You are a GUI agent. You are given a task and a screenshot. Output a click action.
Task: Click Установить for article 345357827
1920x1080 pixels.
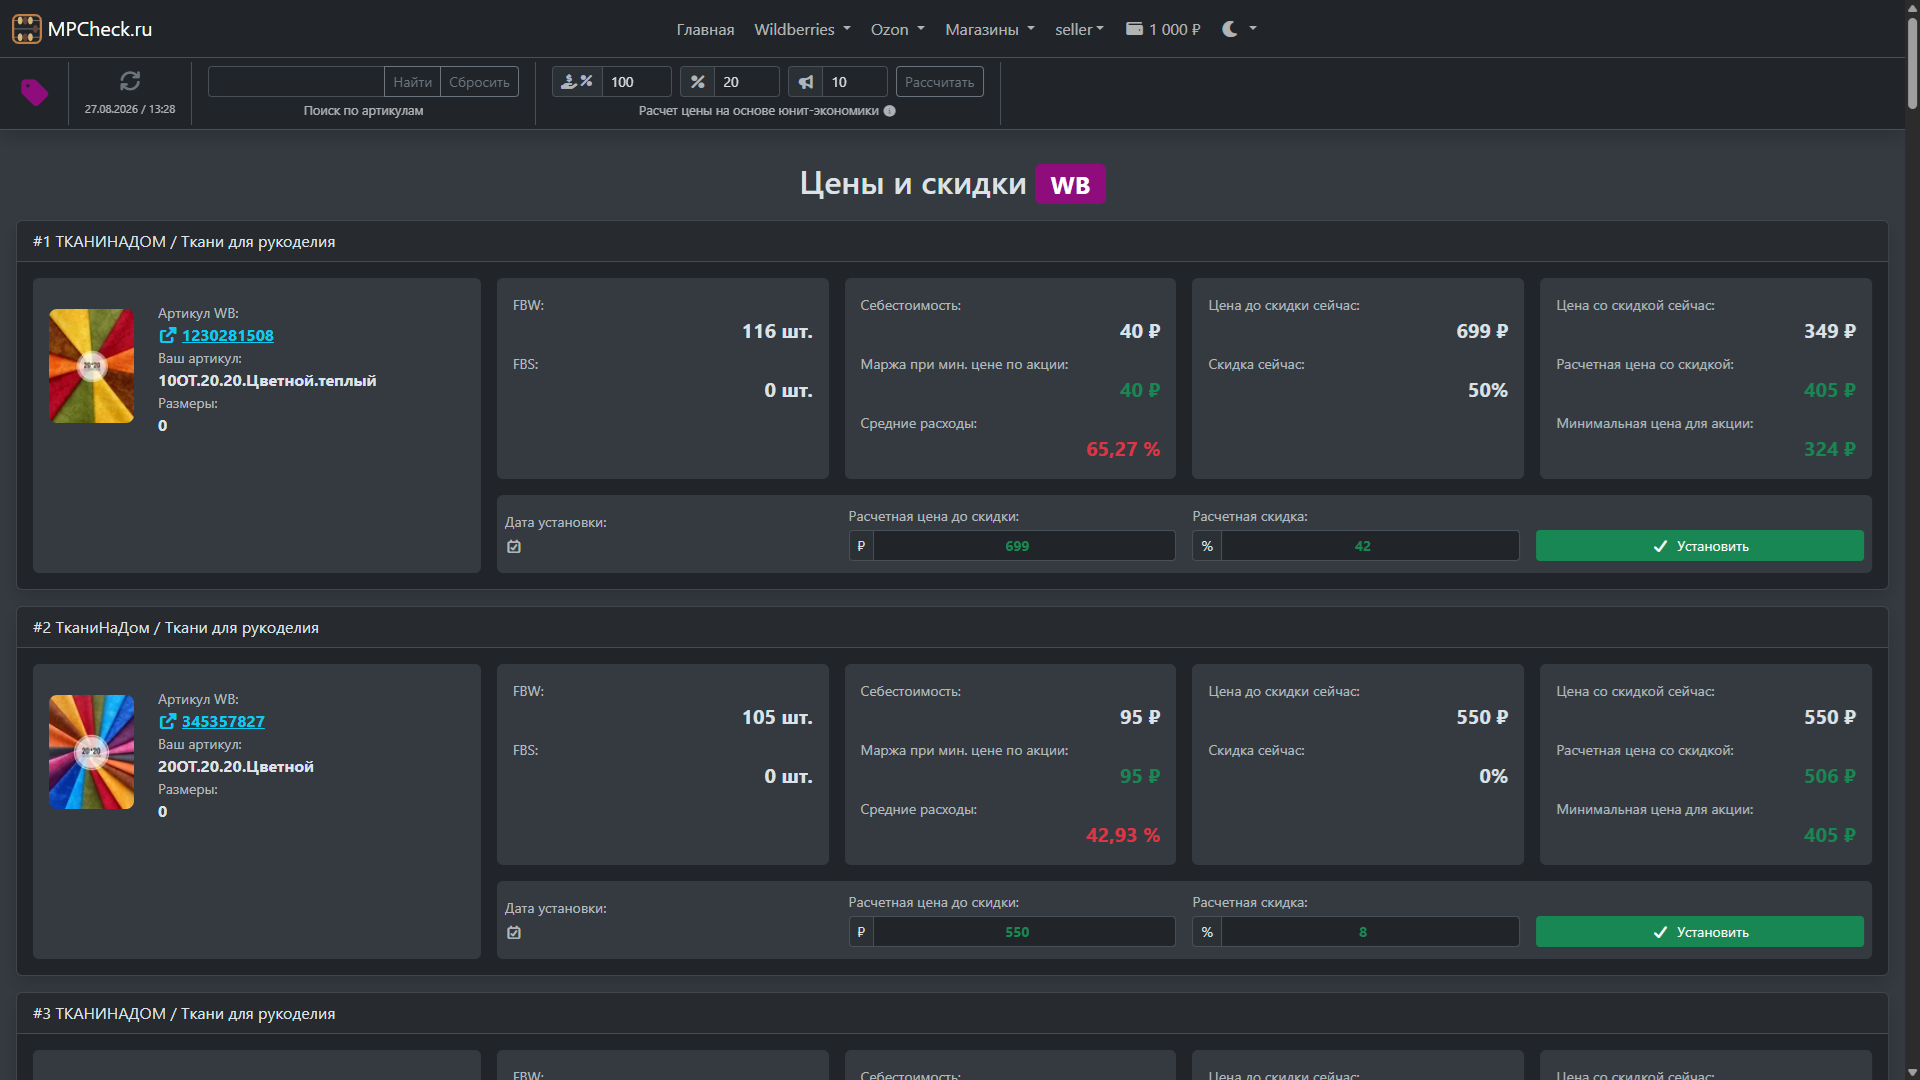coord(1699,932)
